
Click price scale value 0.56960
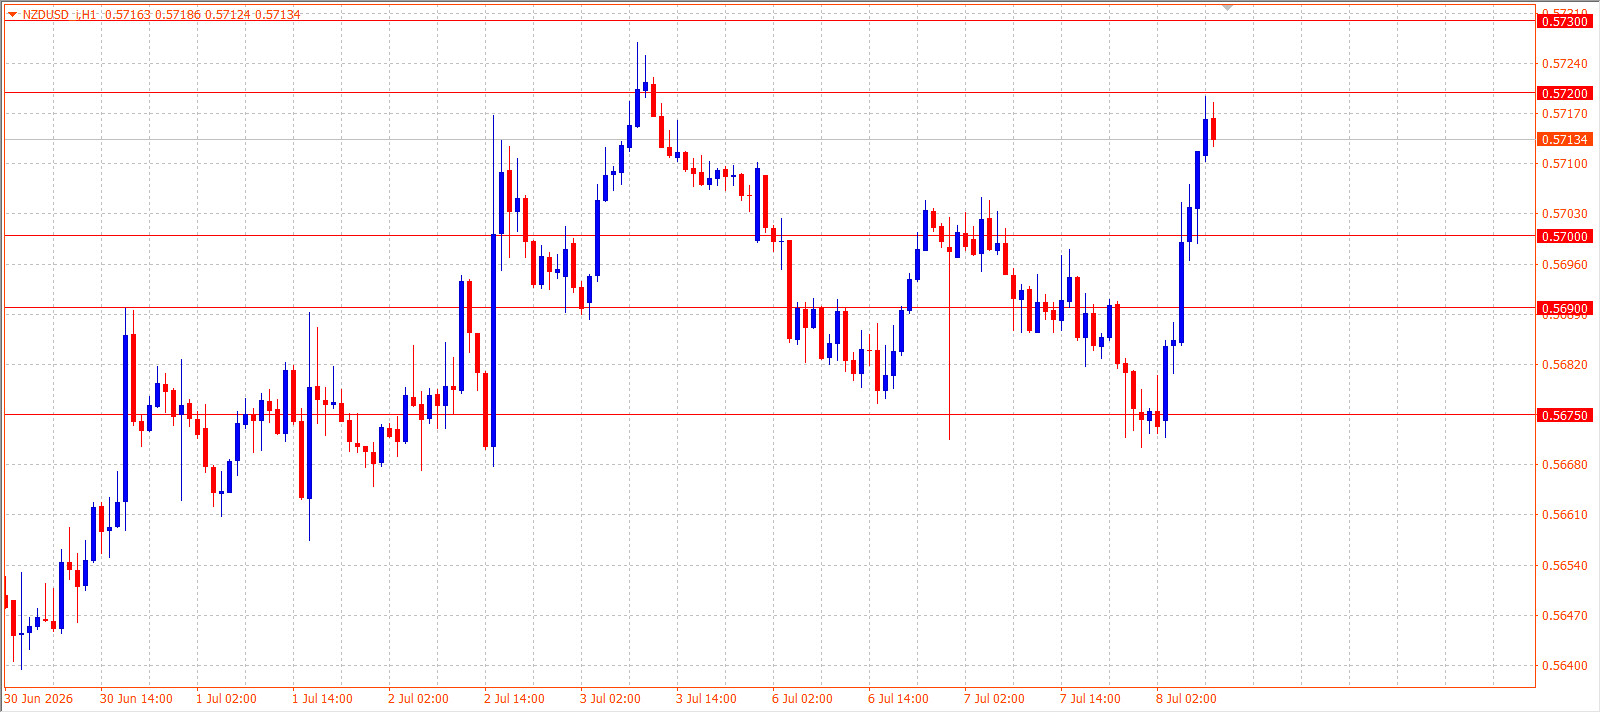tap(1565, 265)
